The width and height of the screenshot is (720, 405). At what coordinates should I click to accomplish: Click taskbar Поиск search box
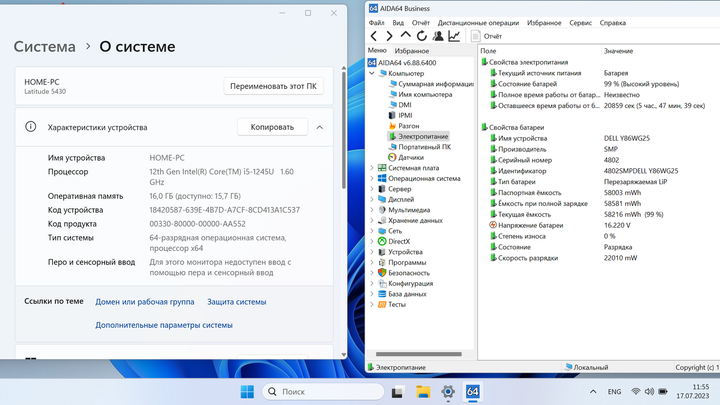[323, 392]
